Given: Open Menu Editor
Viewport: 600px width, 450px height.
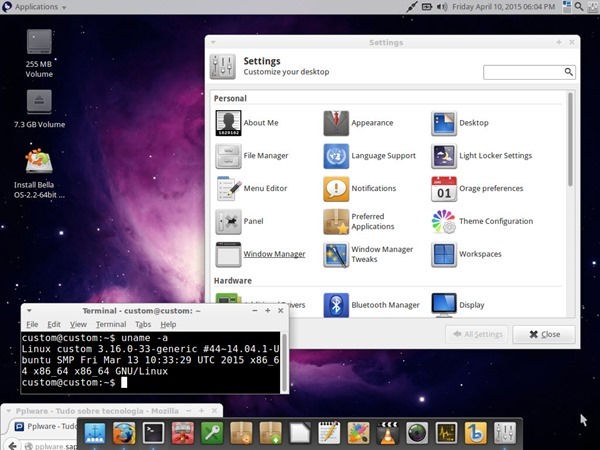Looking at the screenshot, I should (x=251, y=188).
